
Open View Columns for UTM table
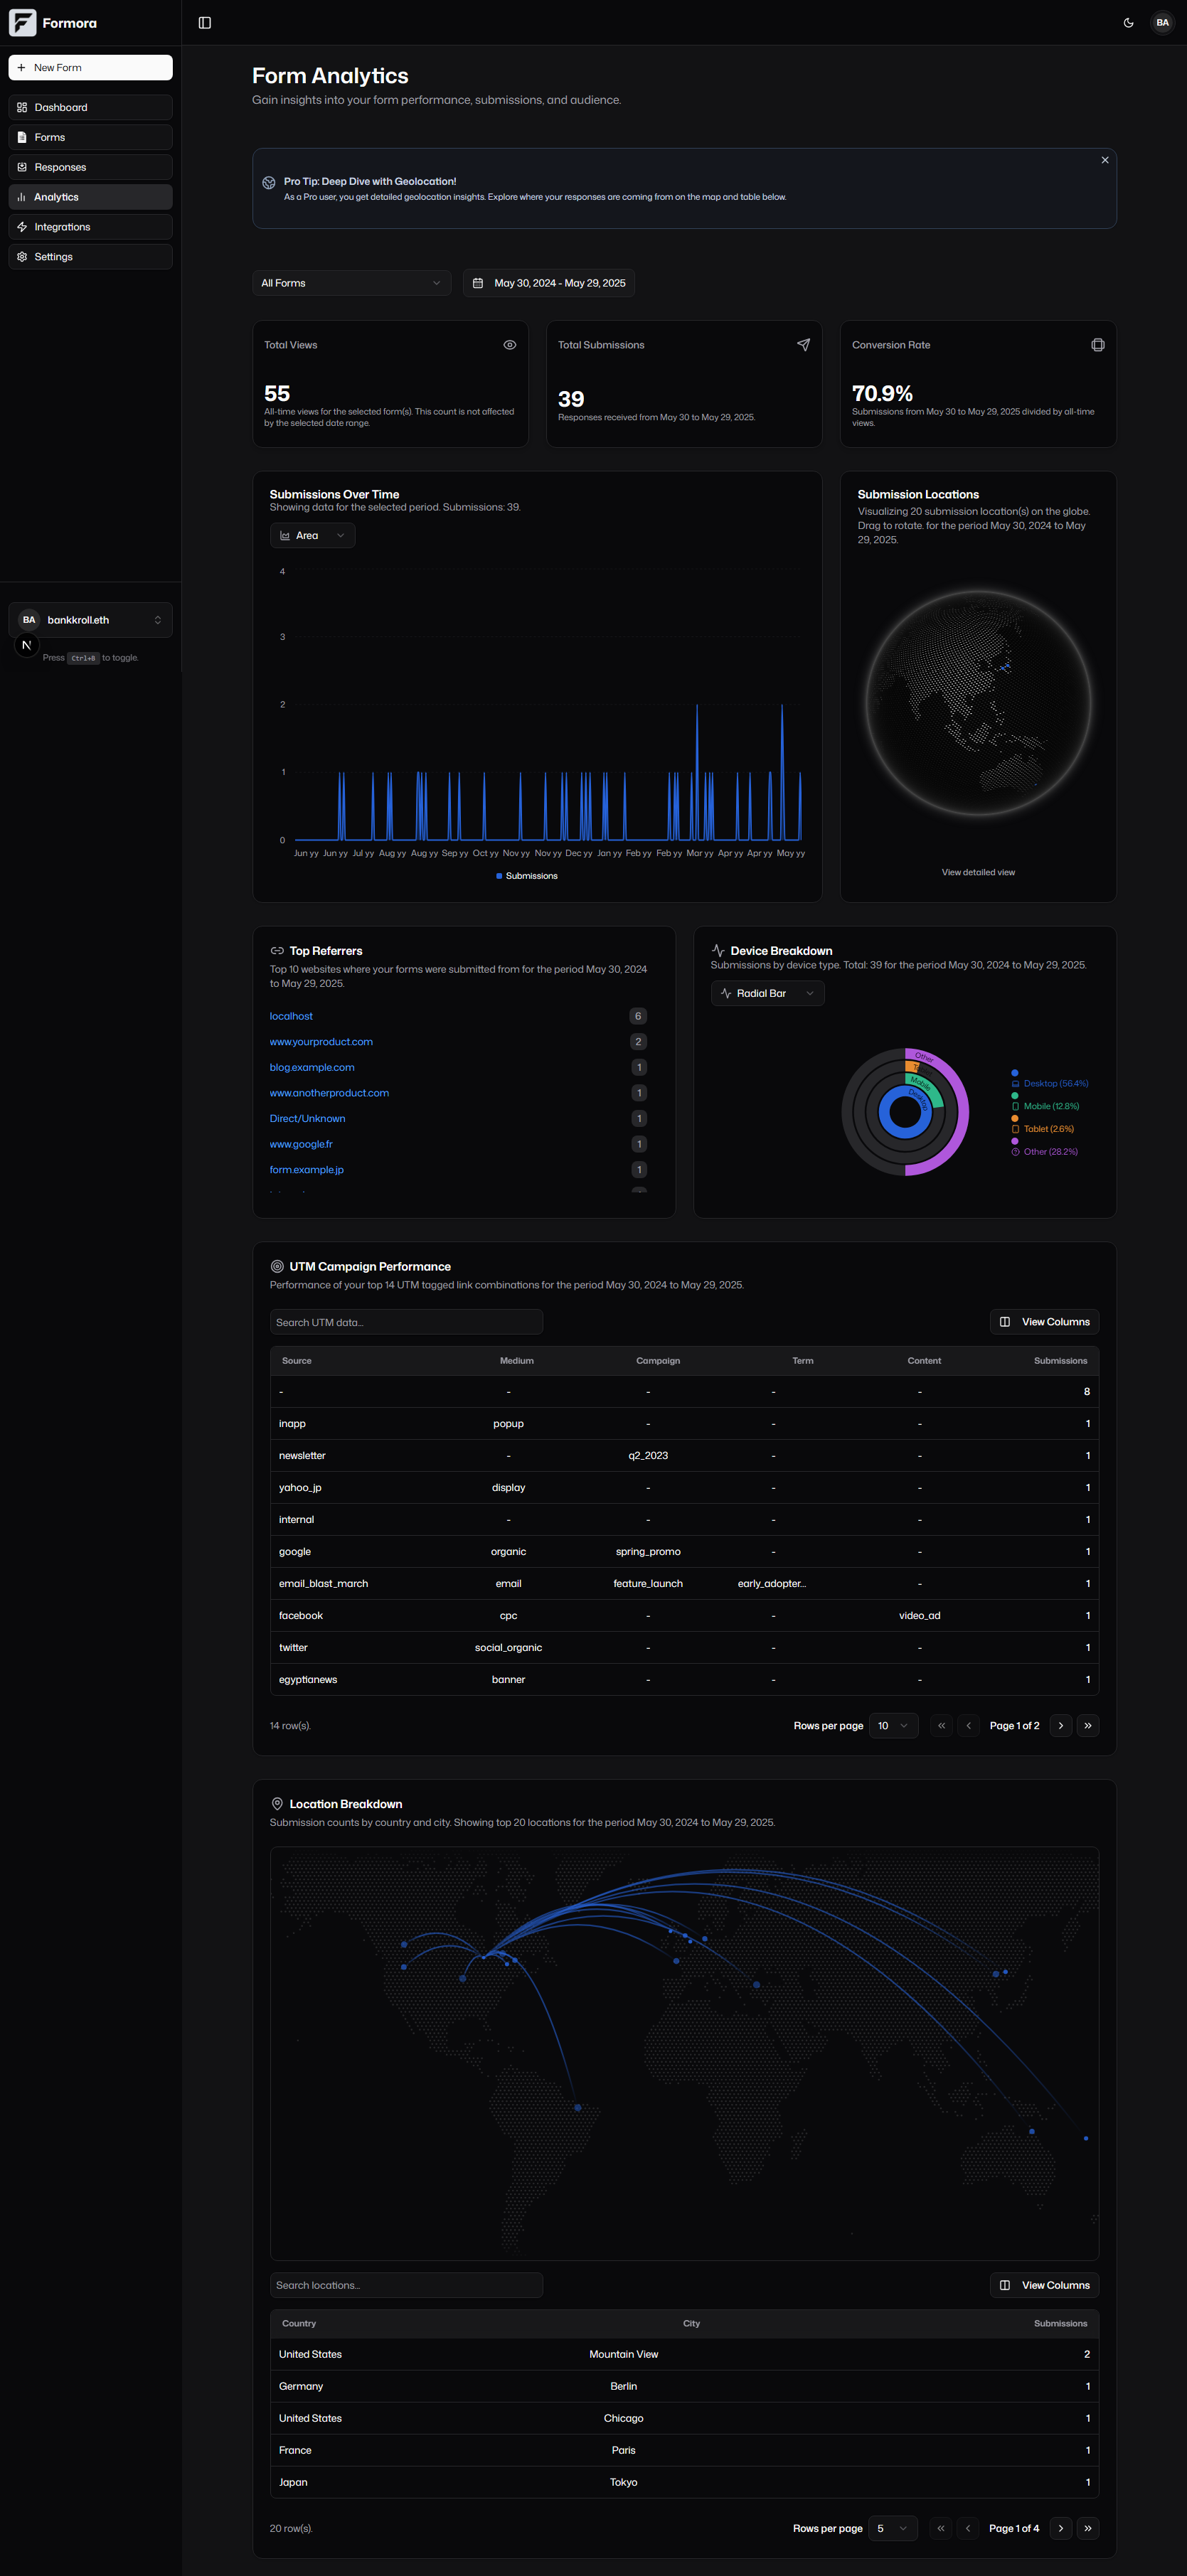(1044, 1322)
